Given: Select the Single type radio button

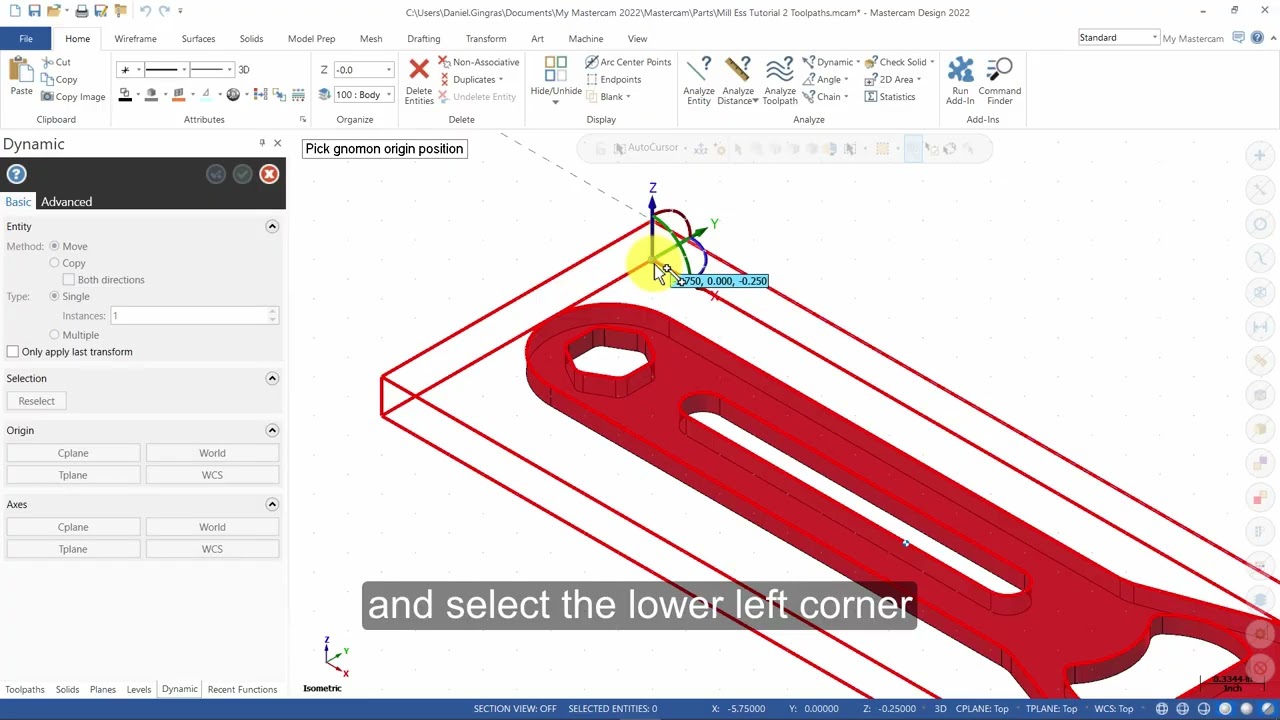Looking at the screenshot, I should 55,297.
